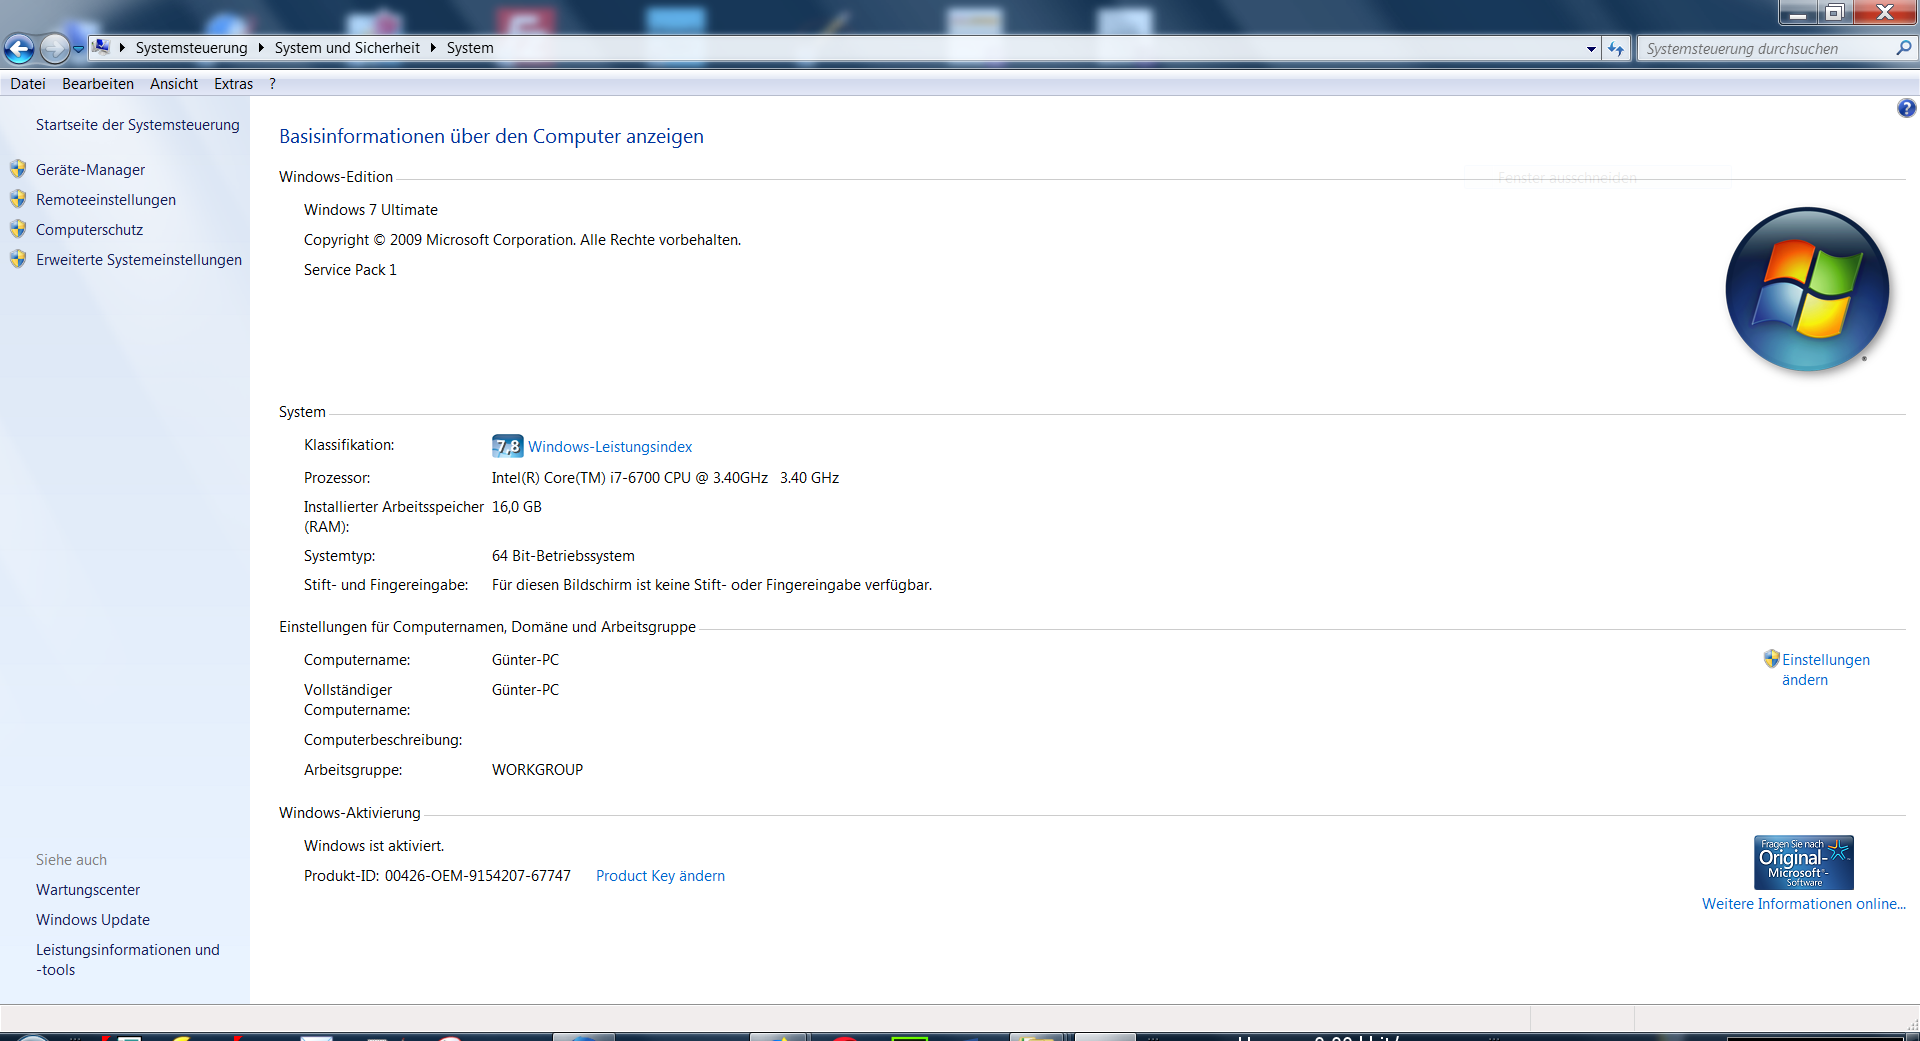This screenshot has height=1041, width=1920.
Task: Open the Datei menu
Action: [28, 84]
